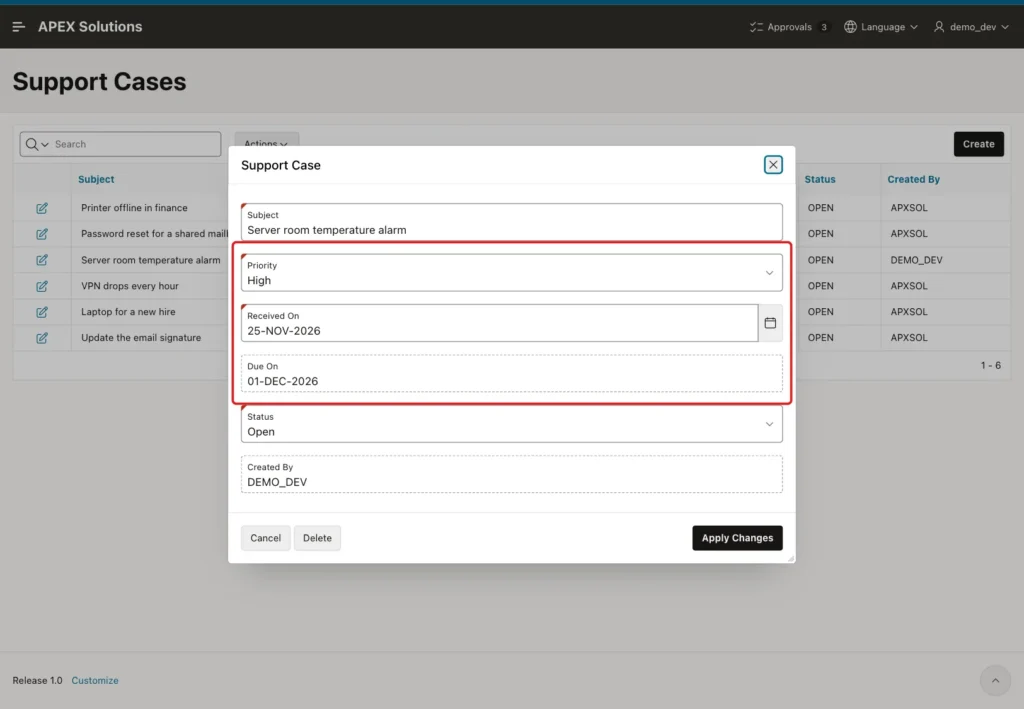Image resolution: width=1024 pixels, height=709 pixels.
Task: Click edit icon for Password reset row
Action: coord(42,234)
